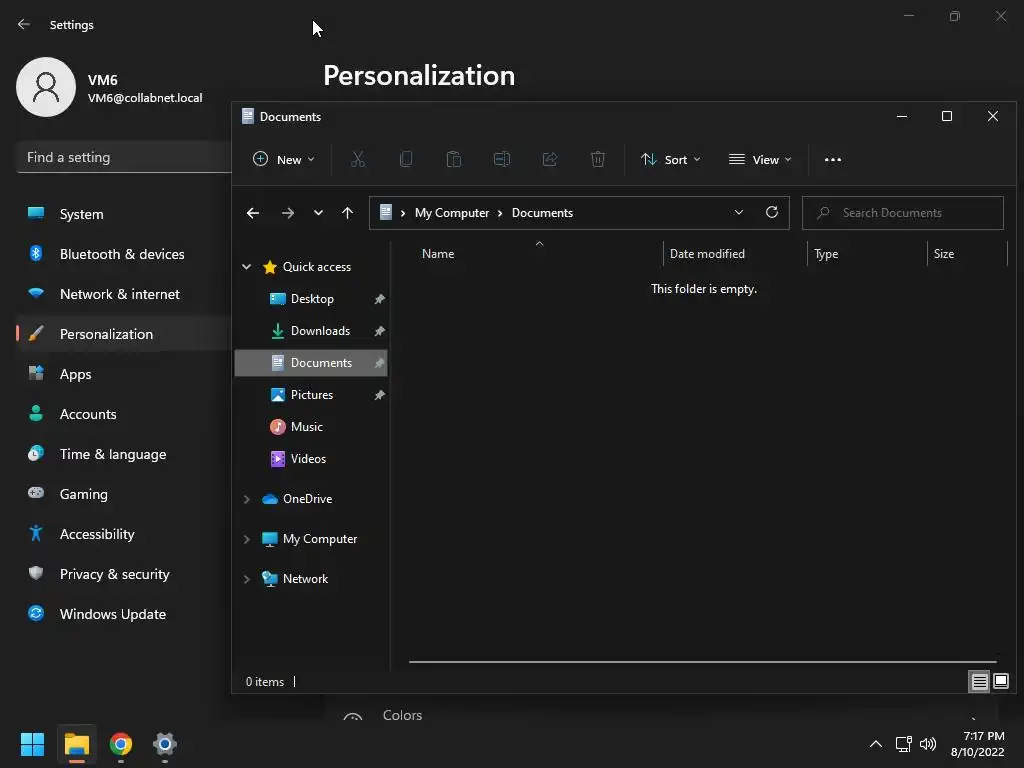Click the Paste clipboard icon
Viewport: 1024px width, 768px height.
(454, 159)
